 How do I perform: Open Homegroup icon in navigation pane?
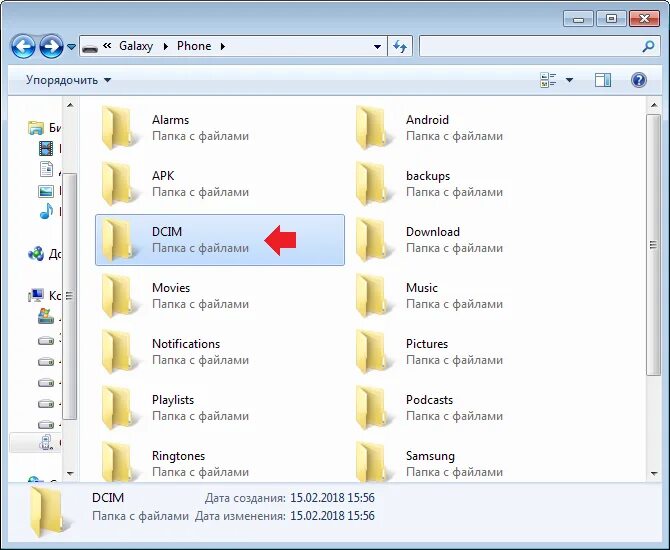click(36, 253)
